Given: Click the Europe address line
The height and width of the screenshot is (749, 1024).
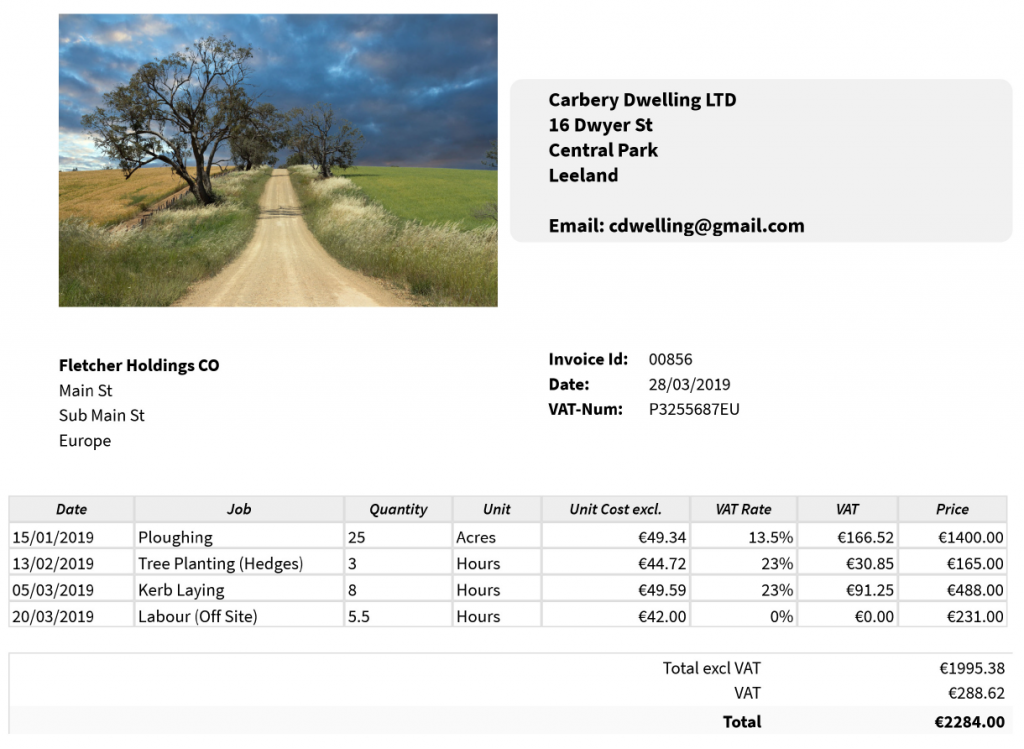Looking at the screenshot, I should [85, 441].
